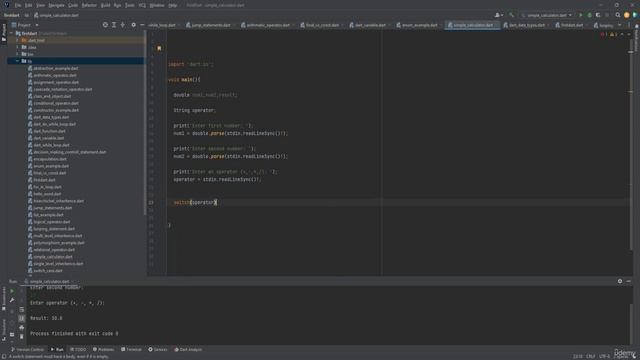640x360 pixels.
Task: Open the Terminal tool window
Action: click(131, 349)
